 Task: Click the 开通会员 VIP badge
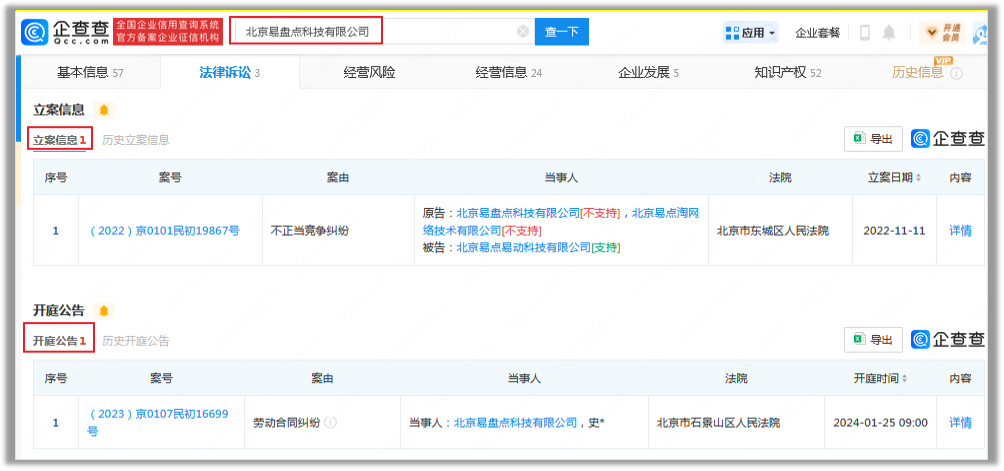pyautogui.click(x=942, y=32)
